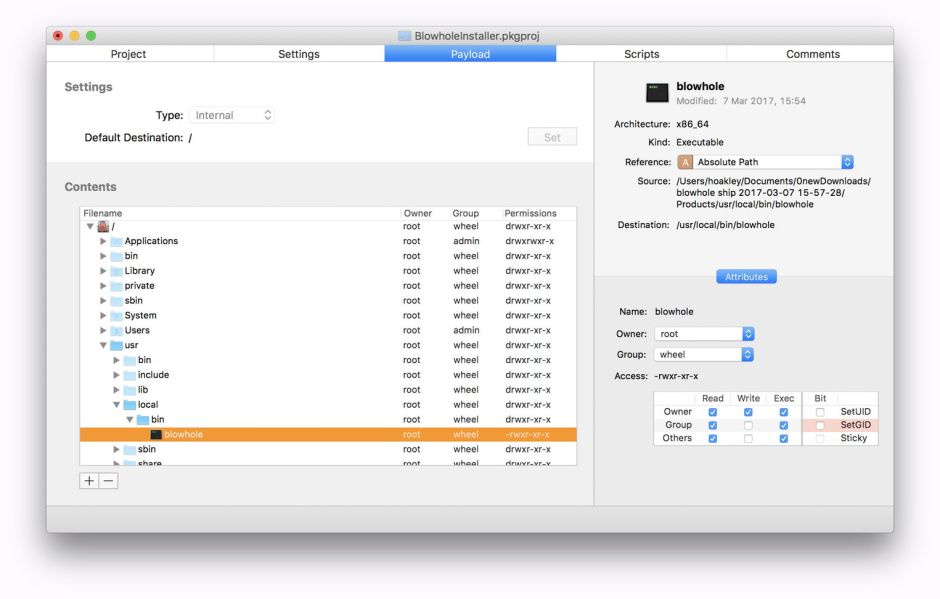Open the Owner dropdown set to root
This screenshot has width=940, height=599.
click(704, 334)
